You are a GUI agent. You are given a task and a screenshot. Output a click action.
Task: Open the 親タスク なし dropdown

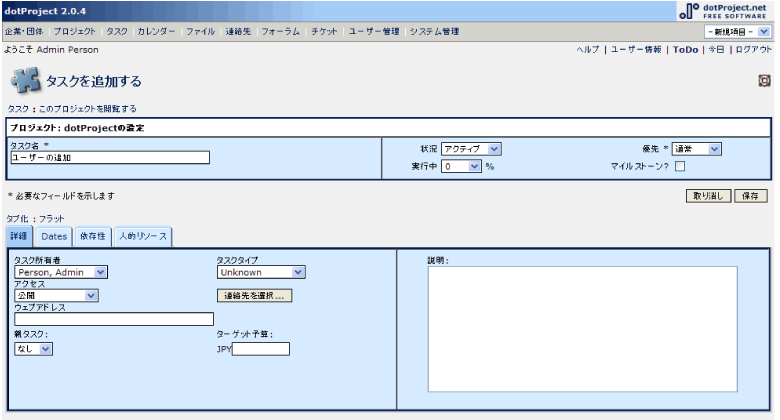(x=33, y=349)
